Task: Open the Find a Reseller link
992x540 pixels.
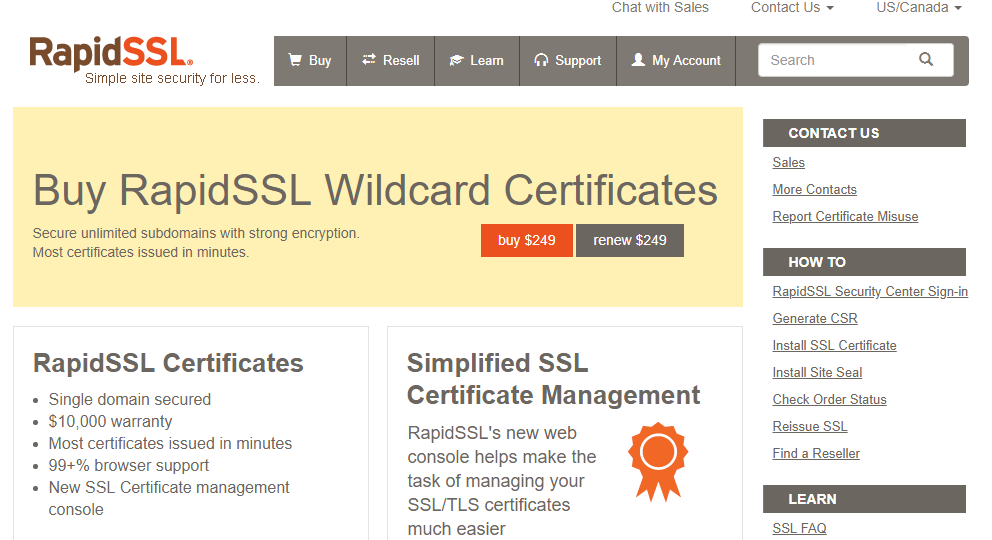Action: tap(816, 453)
